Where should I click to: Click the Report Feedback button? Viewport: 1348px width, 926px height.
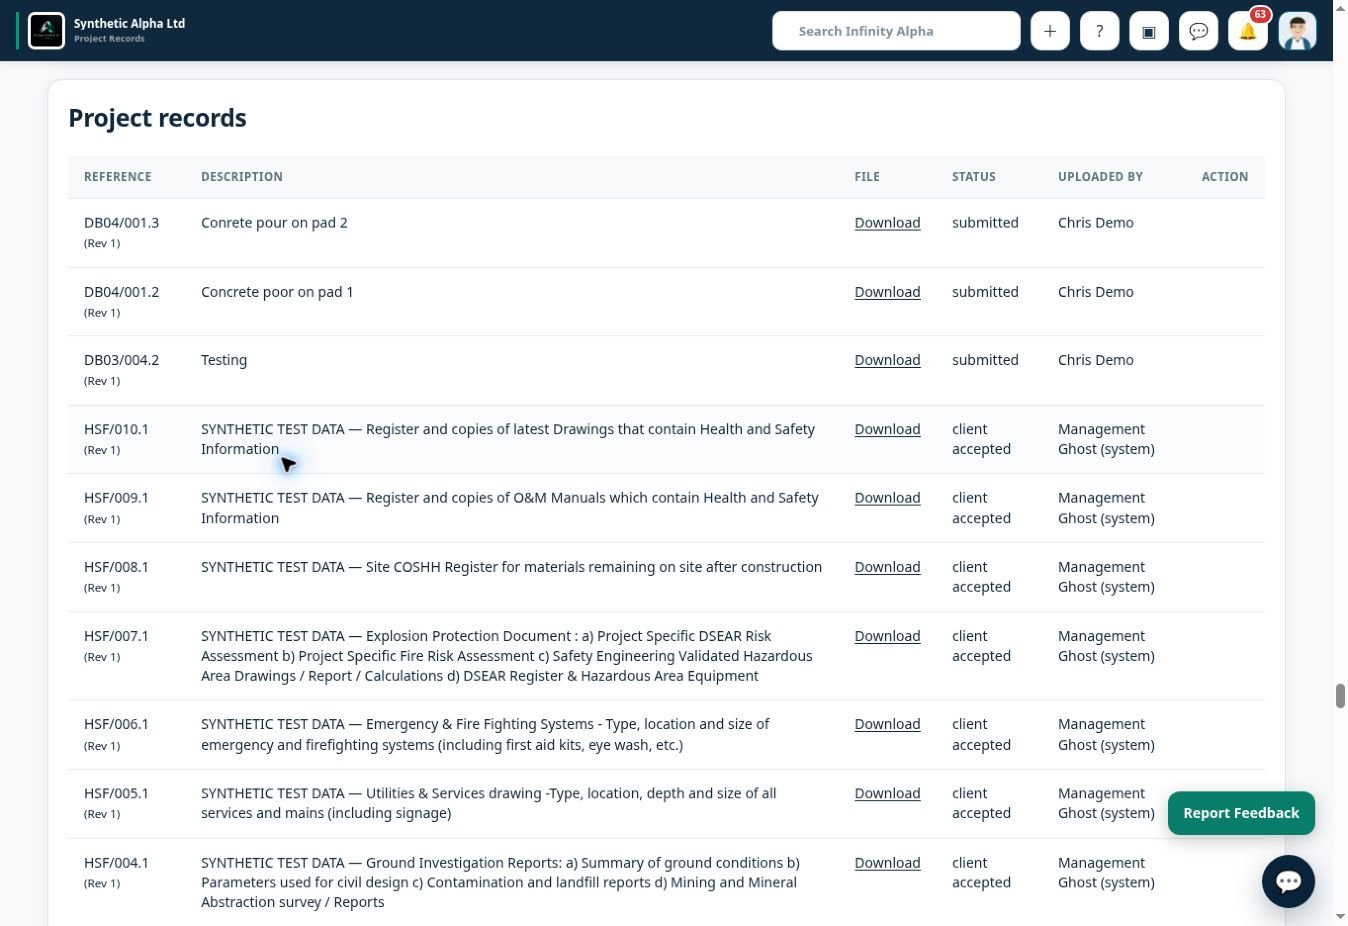tap(1241, 813)
